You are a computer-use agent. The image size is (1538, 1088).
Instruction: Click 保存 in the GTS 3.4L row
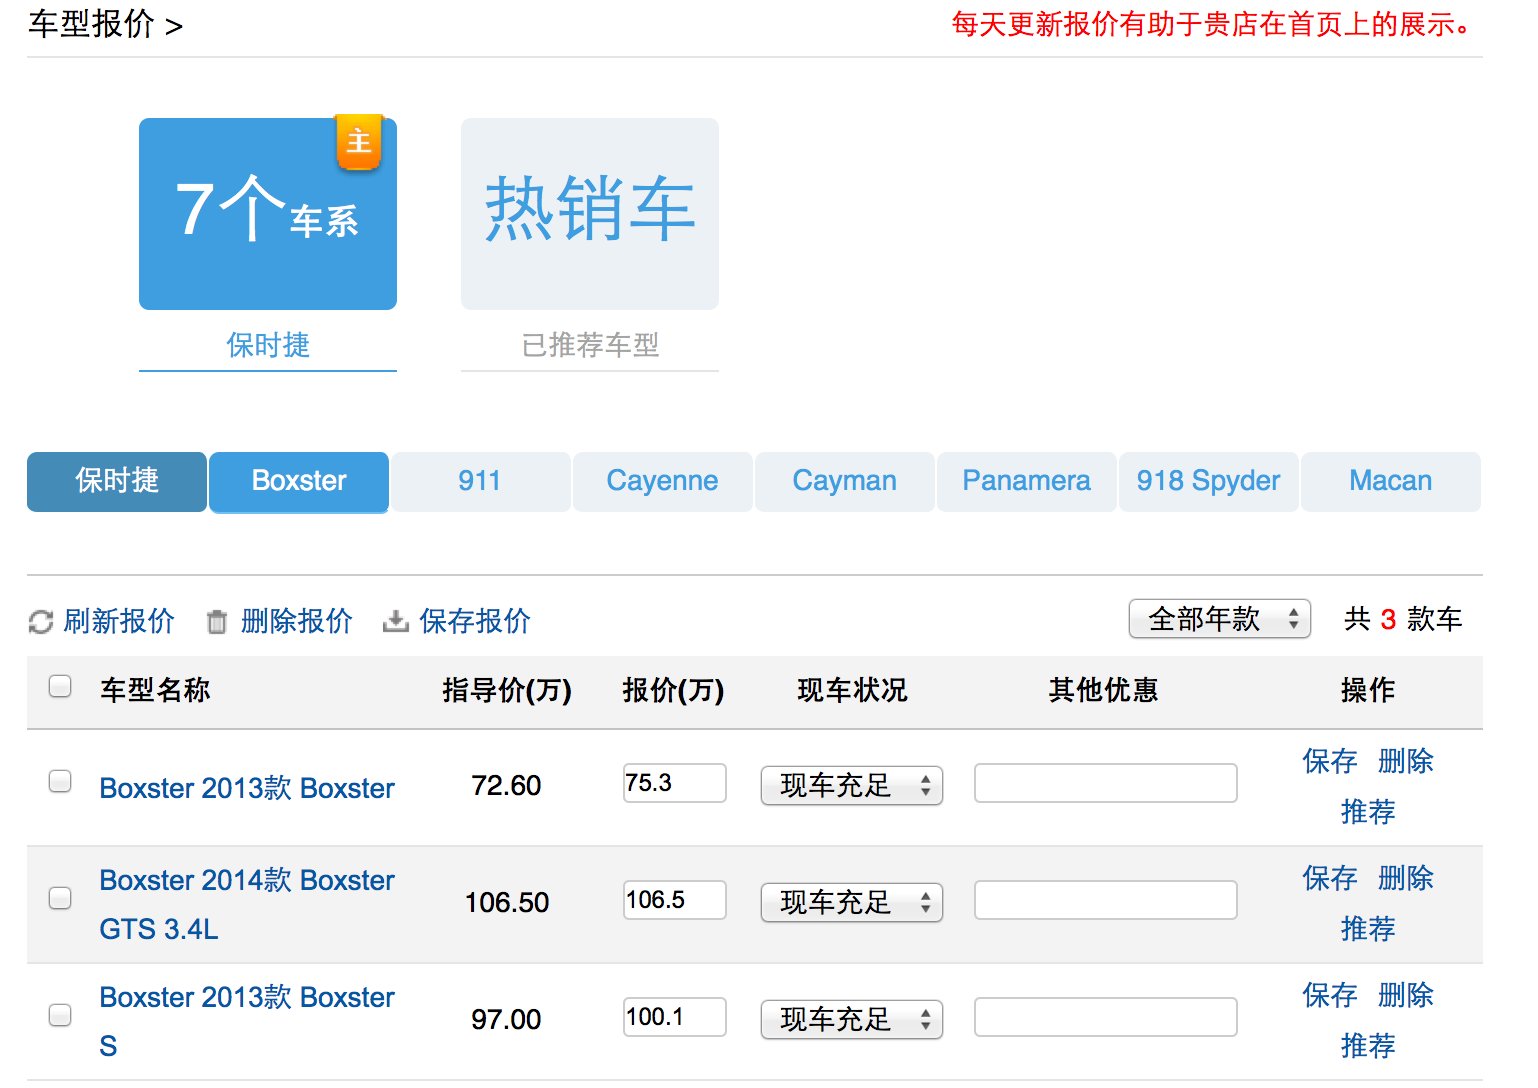[1330, 878]
